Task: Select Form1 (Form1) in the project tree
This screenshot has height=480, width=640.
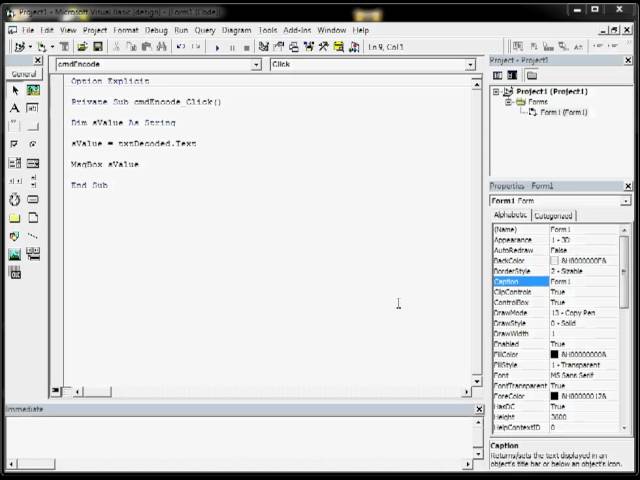Action: tap(563, 112)
